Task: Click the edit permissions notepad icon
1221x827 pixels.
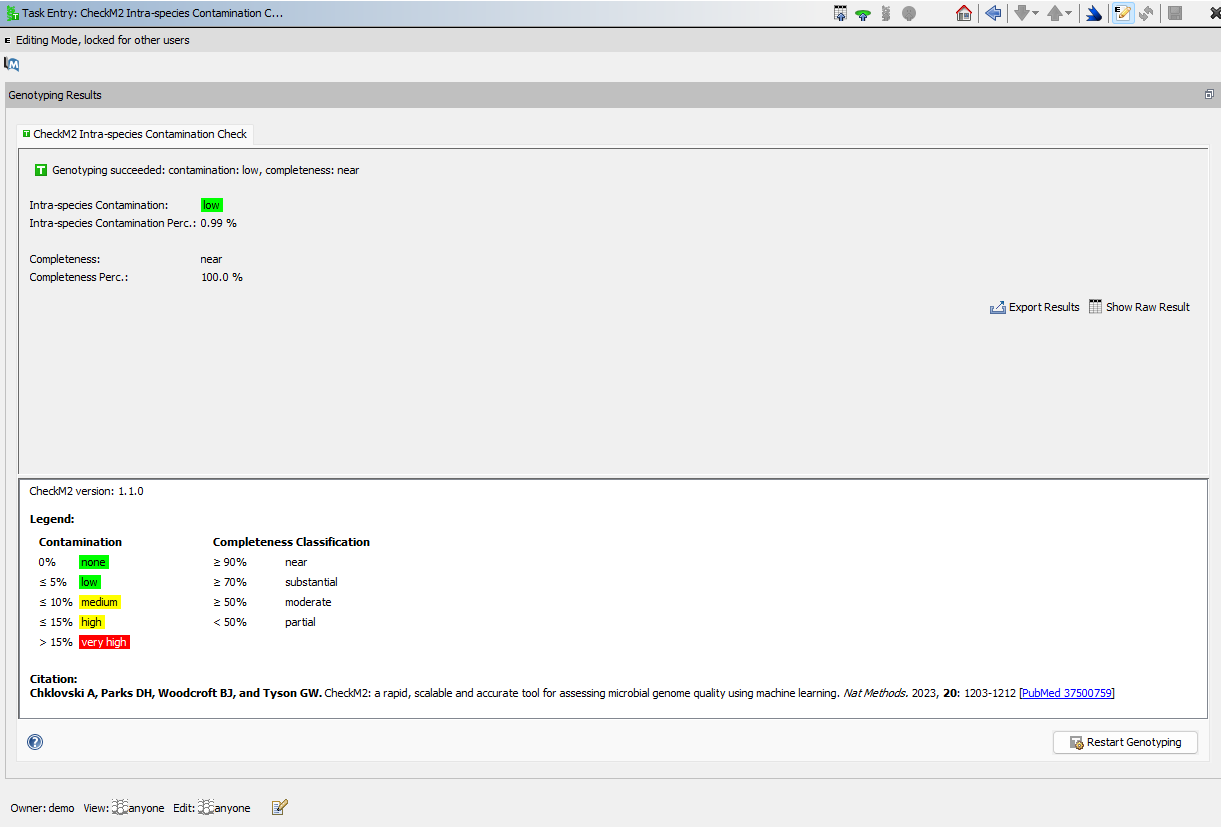Action: (x=280, y=807)
